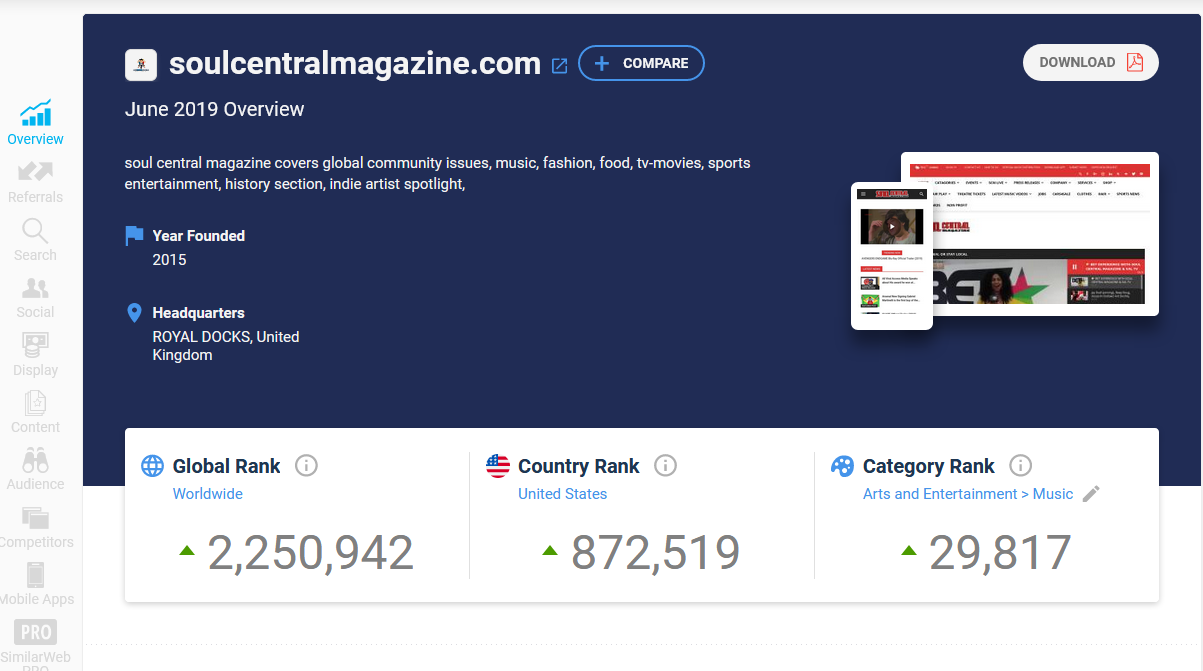Open the desktop site preview thumbnail
1203x671 pixels.
coord(1046,234)
